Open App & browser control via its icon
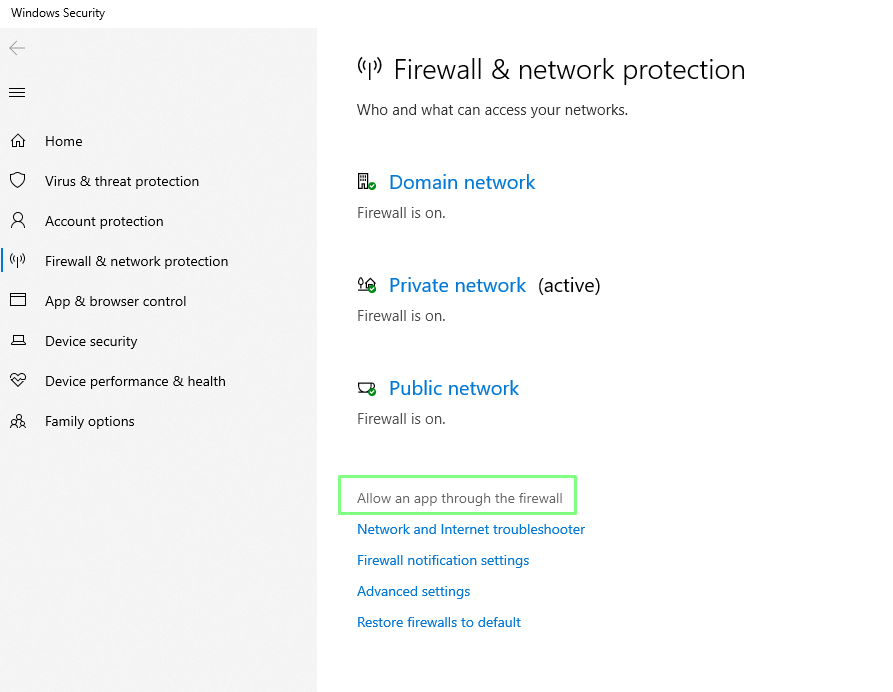 pyautogui.click(x=18, y=301)
